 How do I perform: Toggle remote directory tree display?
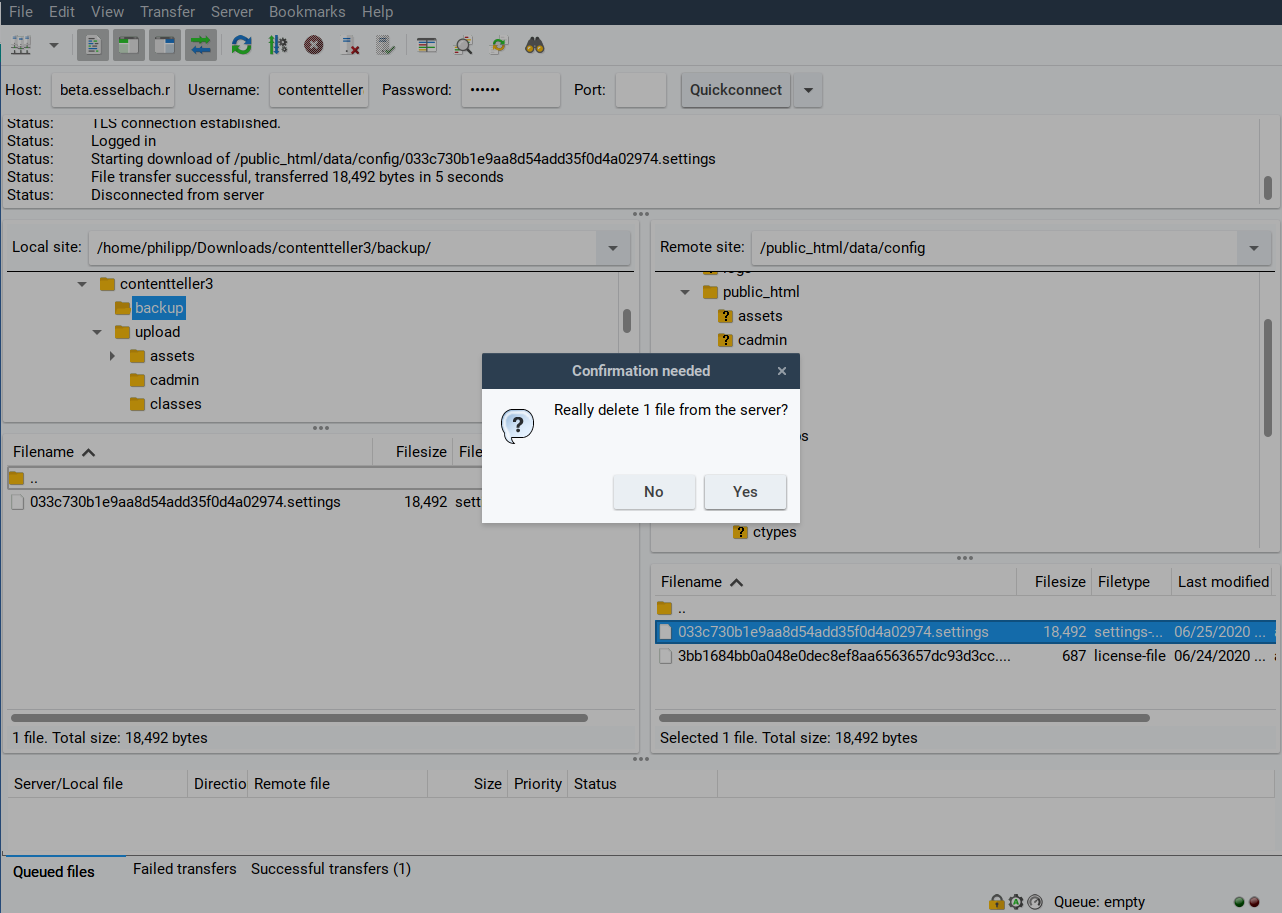[165, 45]
